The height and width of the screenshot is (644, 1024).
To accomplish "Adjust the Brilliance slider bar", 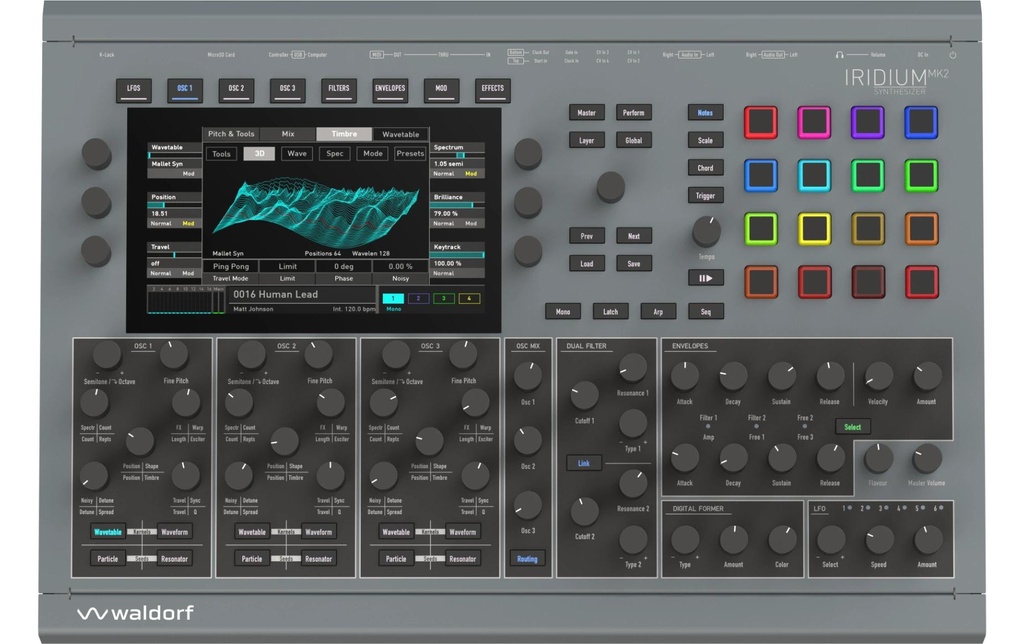I will point(458,205).
